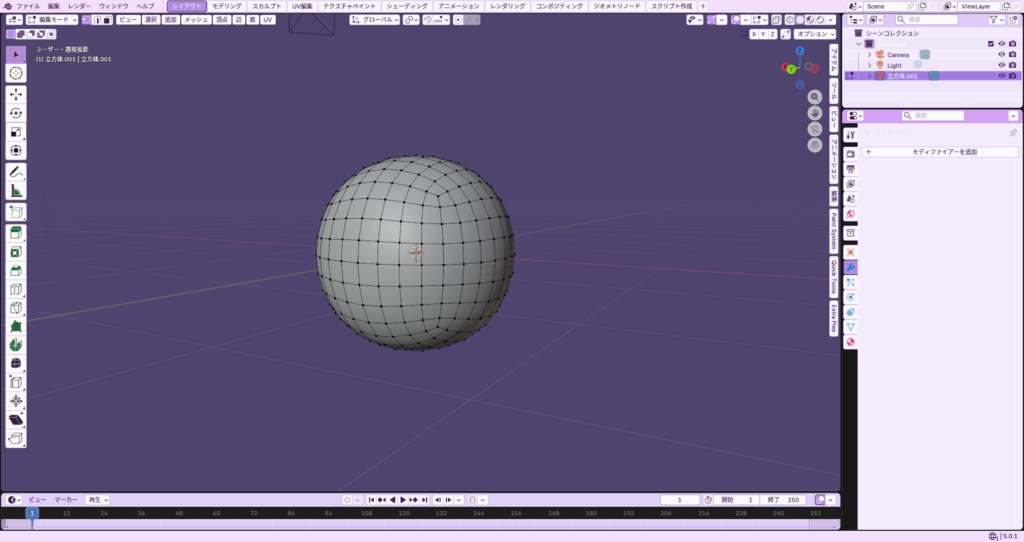
Task: Open the オプション dropdown in viewport
Action: [815, 34]
